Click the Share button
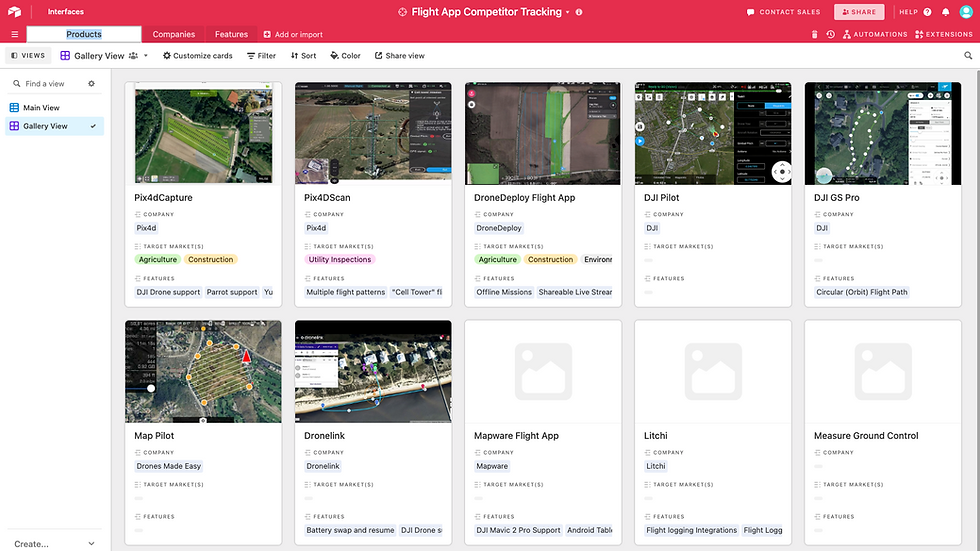 tap(859, 12)
